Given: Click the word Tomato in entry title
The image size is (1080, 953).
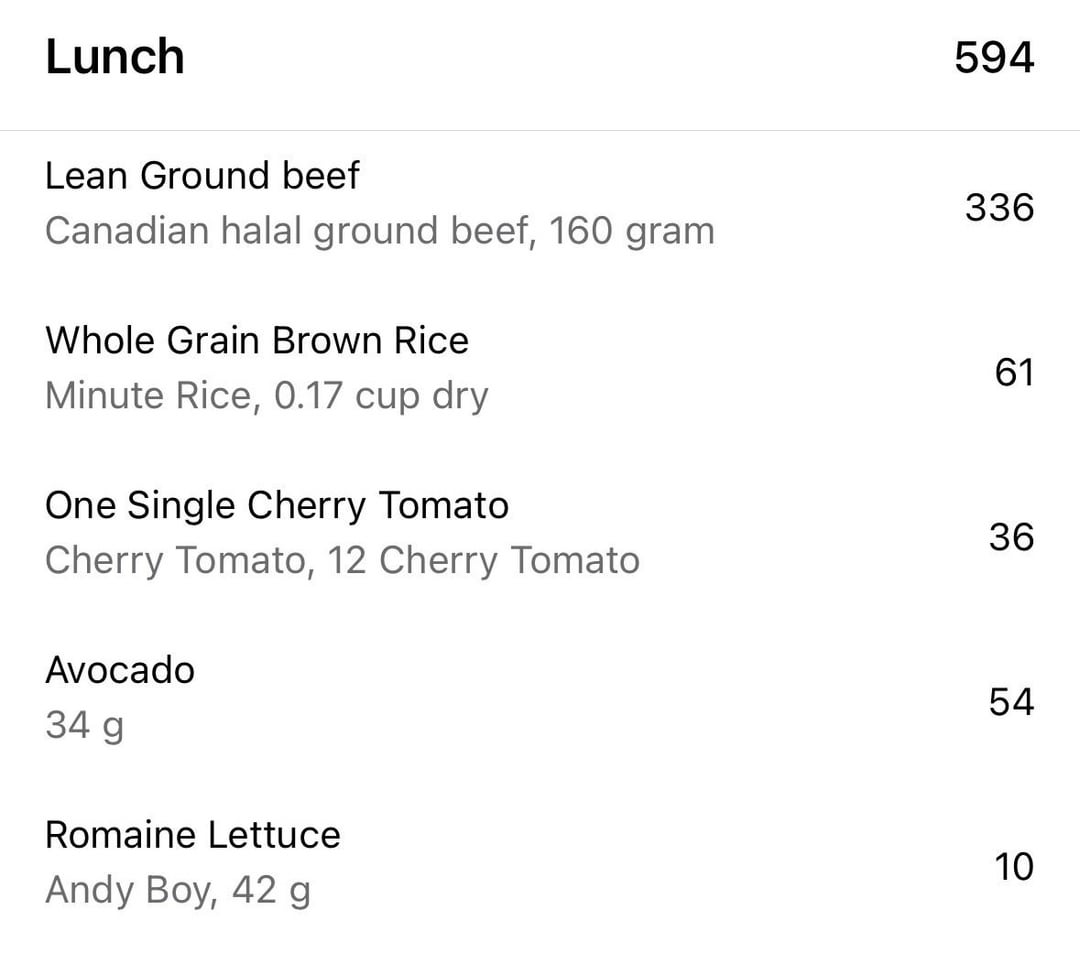Looking at the screenshot, I should pos(444,505).
